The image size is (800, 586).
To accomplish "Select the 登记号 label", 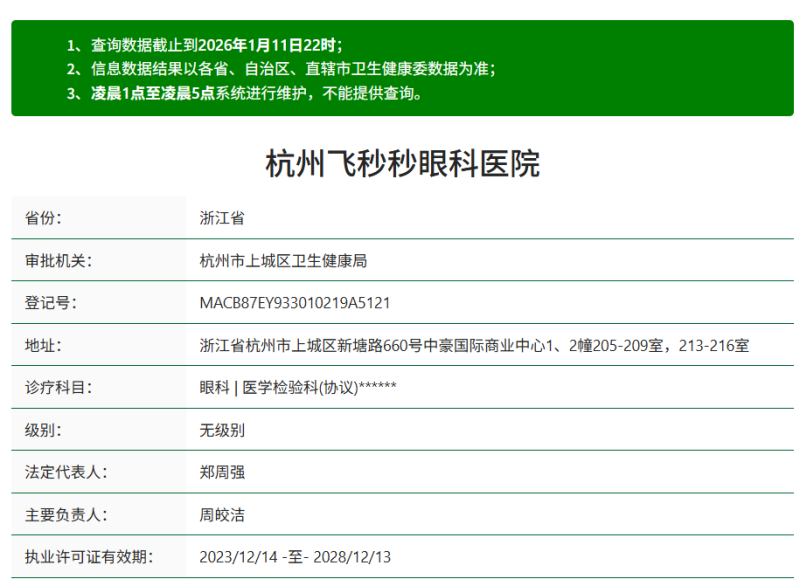I will pos(51,303).
